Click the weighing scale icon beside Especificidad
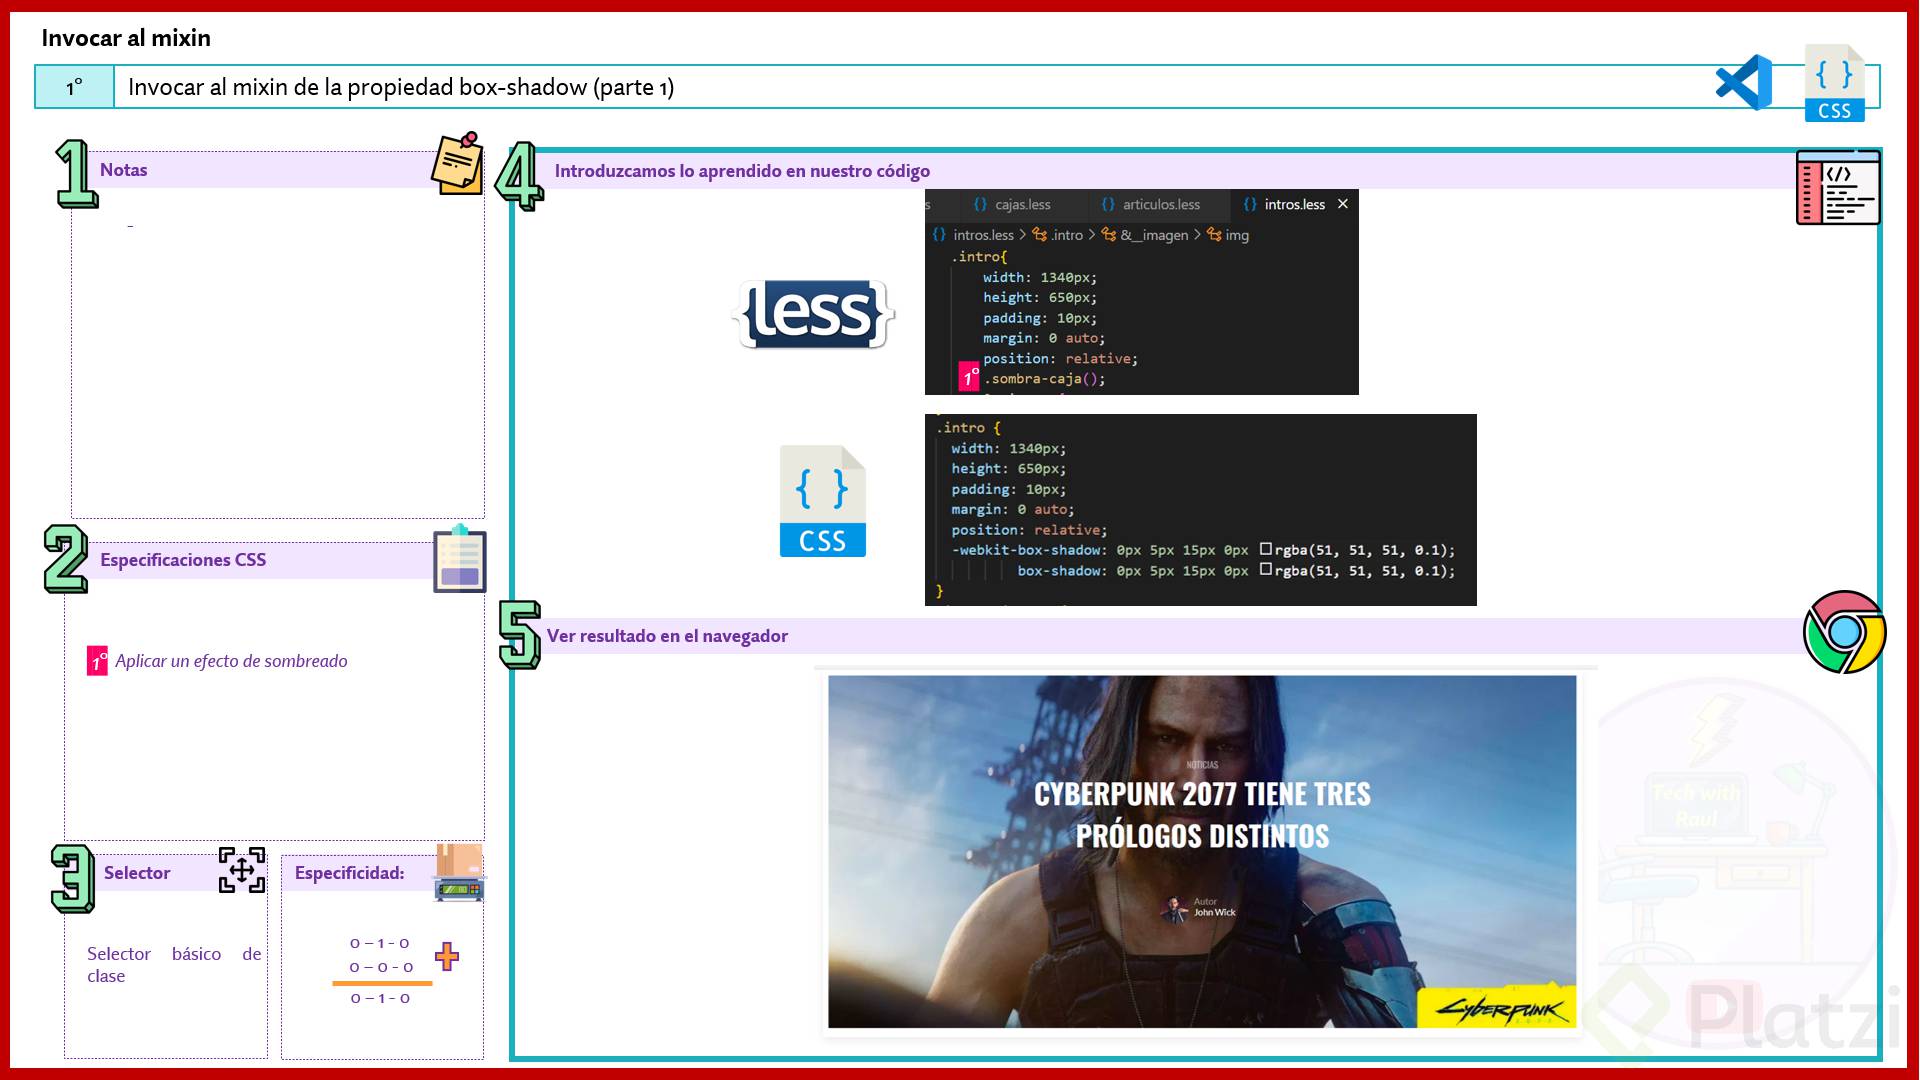The image size is (1920, 1080). [459, 873]
